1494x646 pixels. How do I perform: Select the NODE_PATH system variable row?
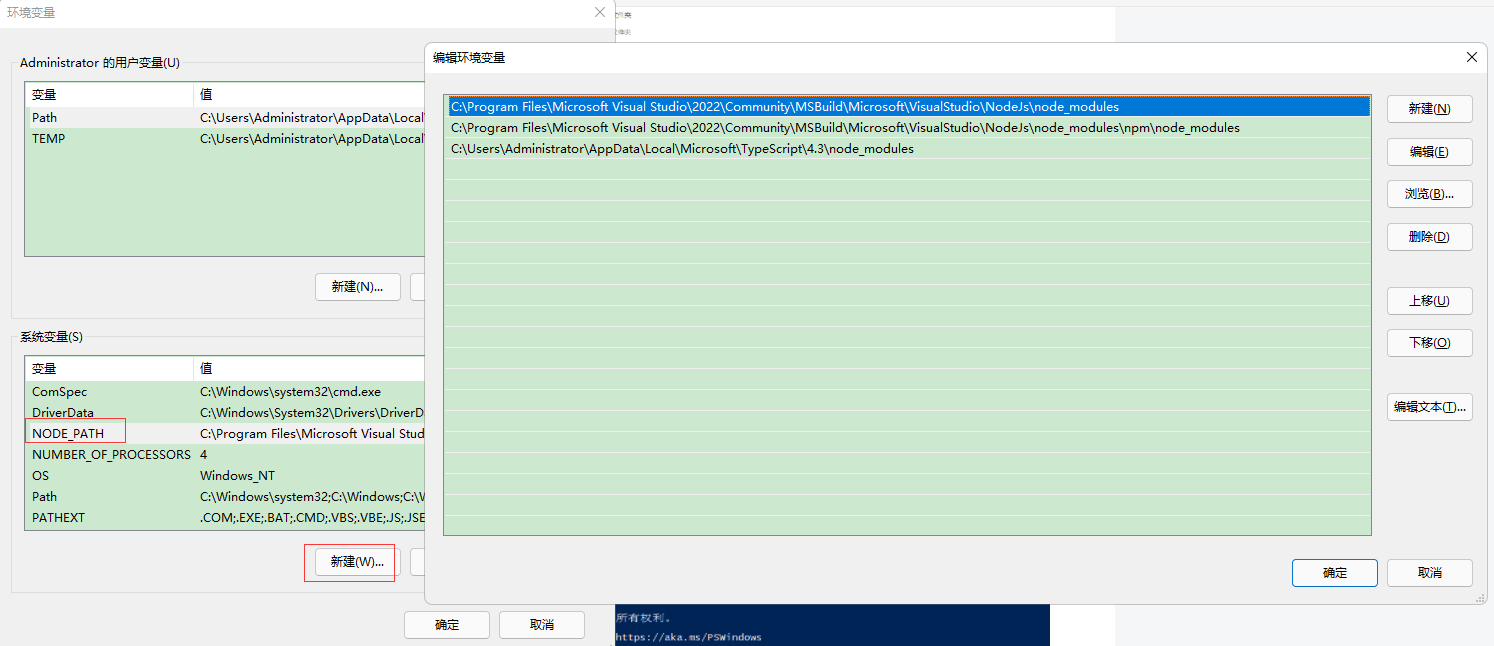pyautogui.click(x=75, y=433)
